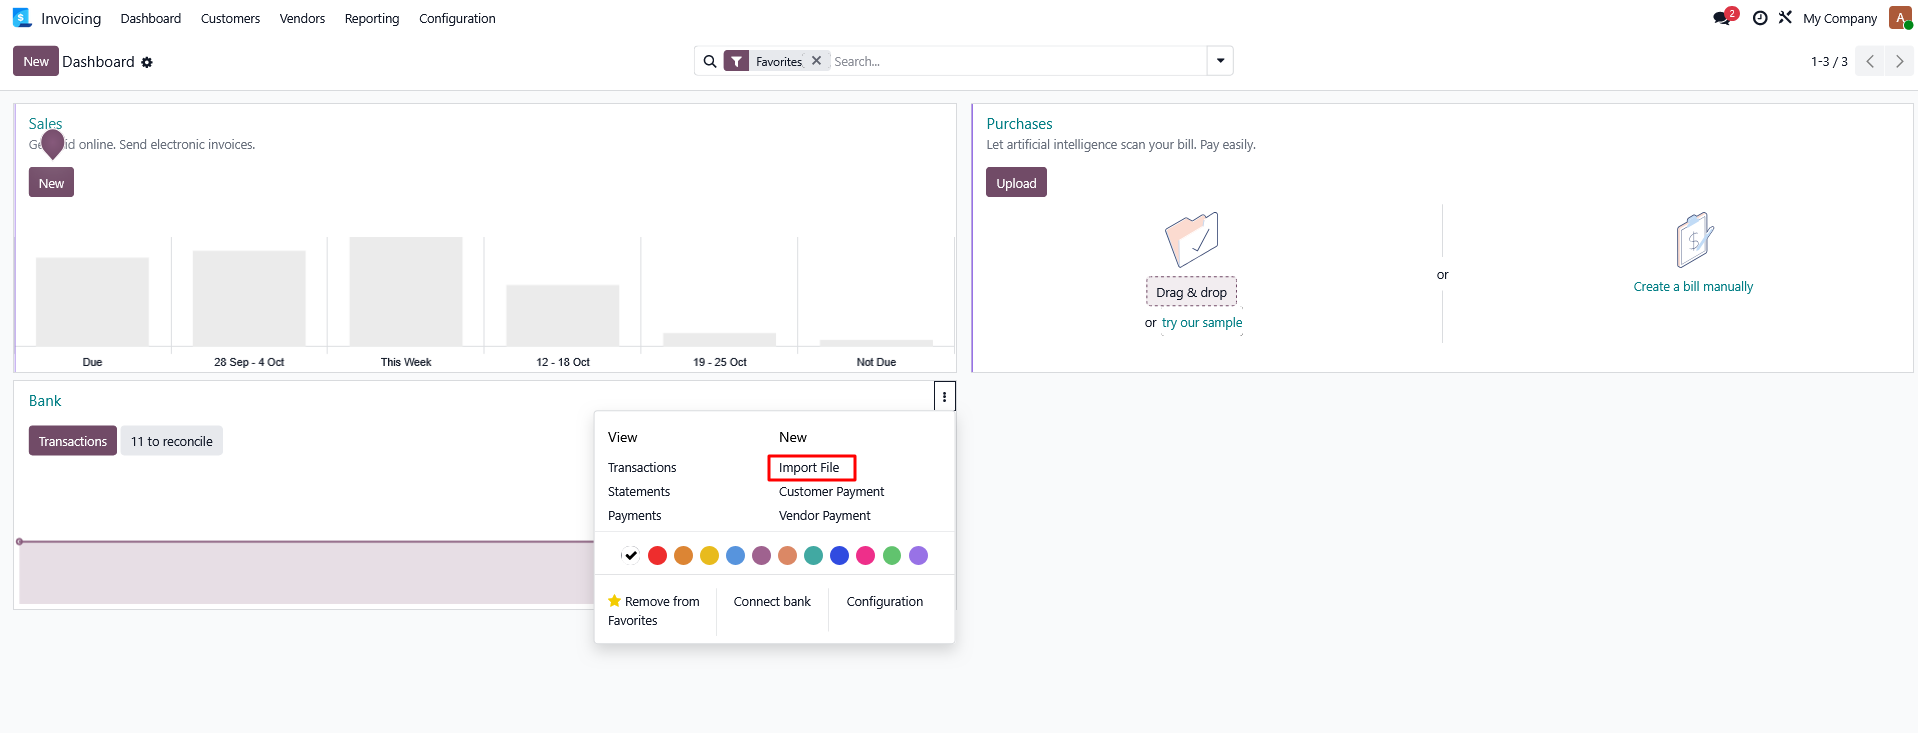This screenshot has width=1918, height=733.
Task: Click the Upload button in Purchases
Action: click(1016, 183)
